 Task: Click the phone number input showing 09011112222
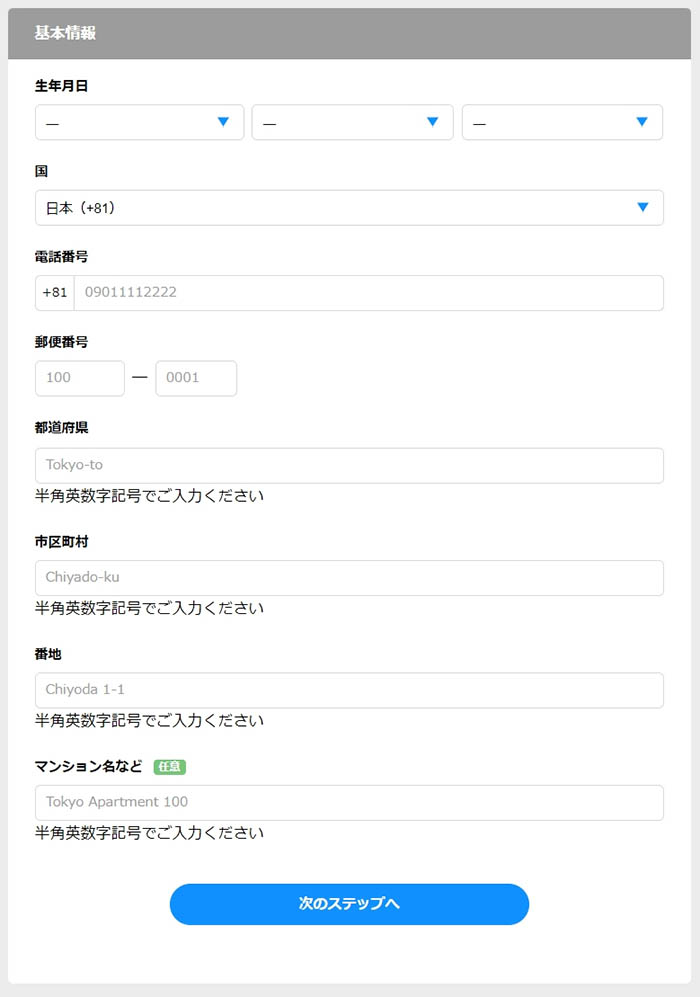[360, 292]
